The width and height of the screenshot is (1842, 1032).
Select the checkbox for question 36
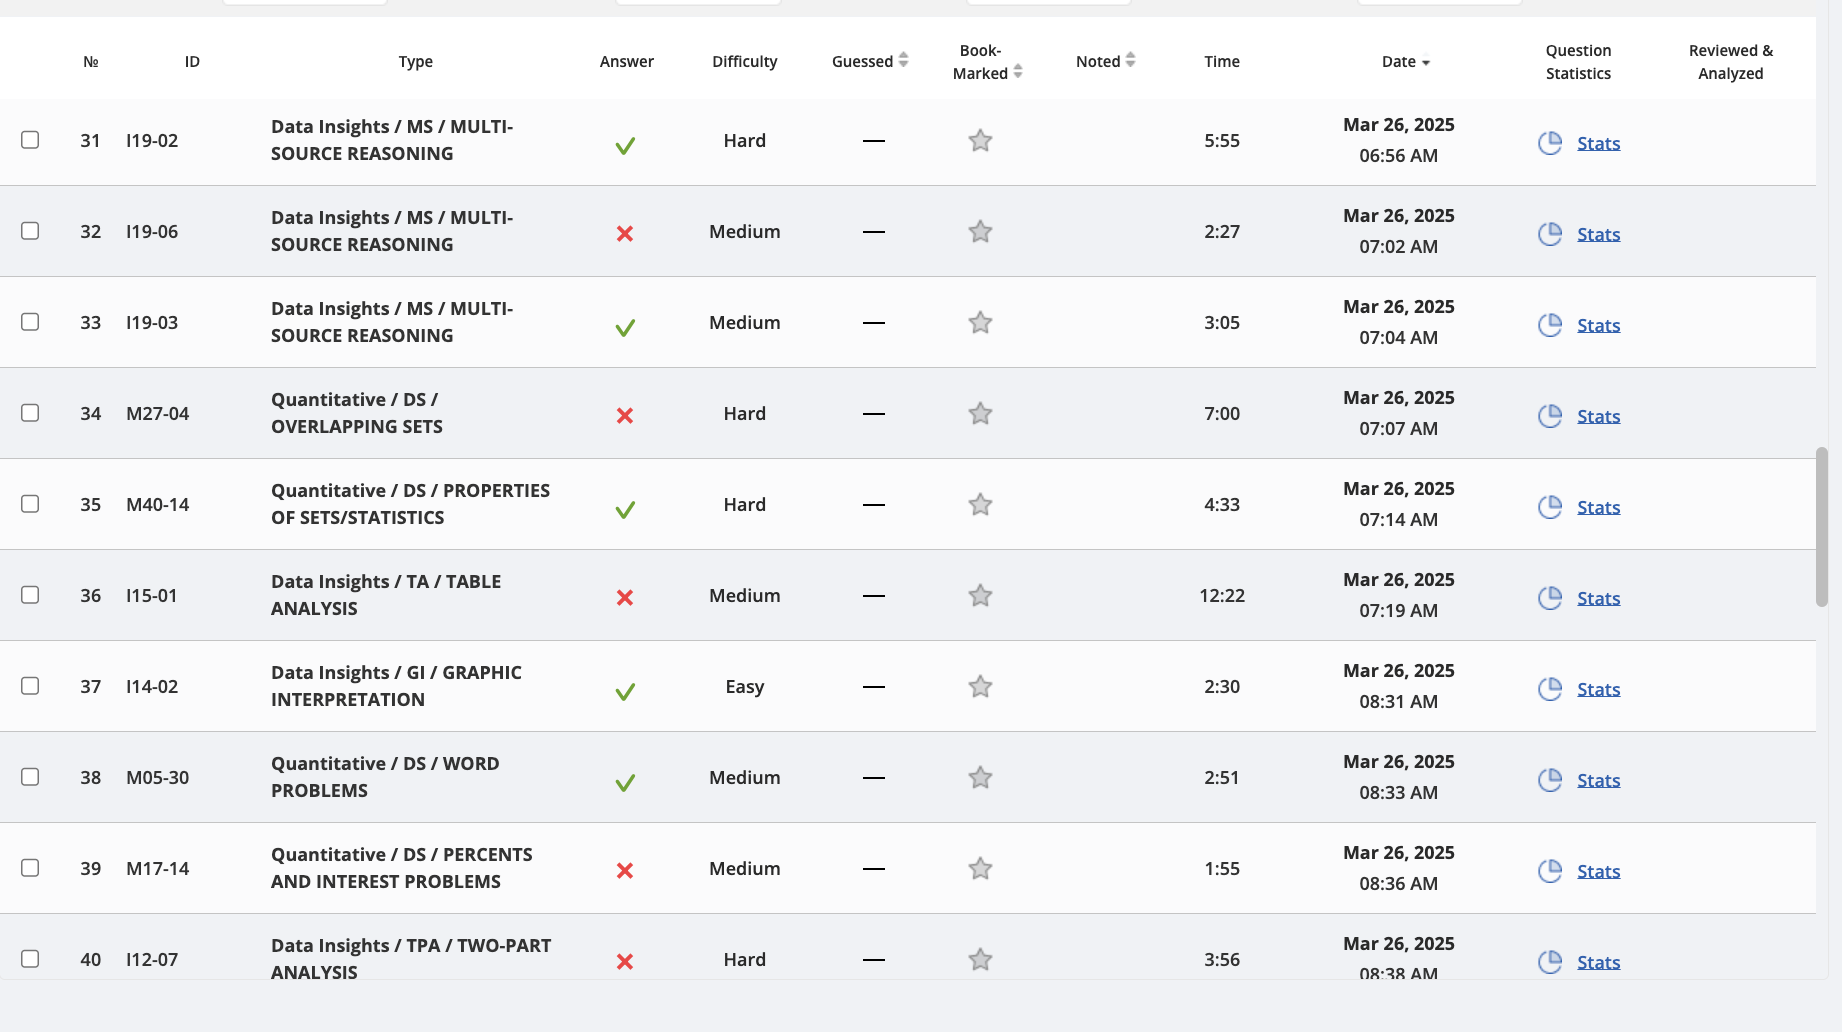coord(30,595)
